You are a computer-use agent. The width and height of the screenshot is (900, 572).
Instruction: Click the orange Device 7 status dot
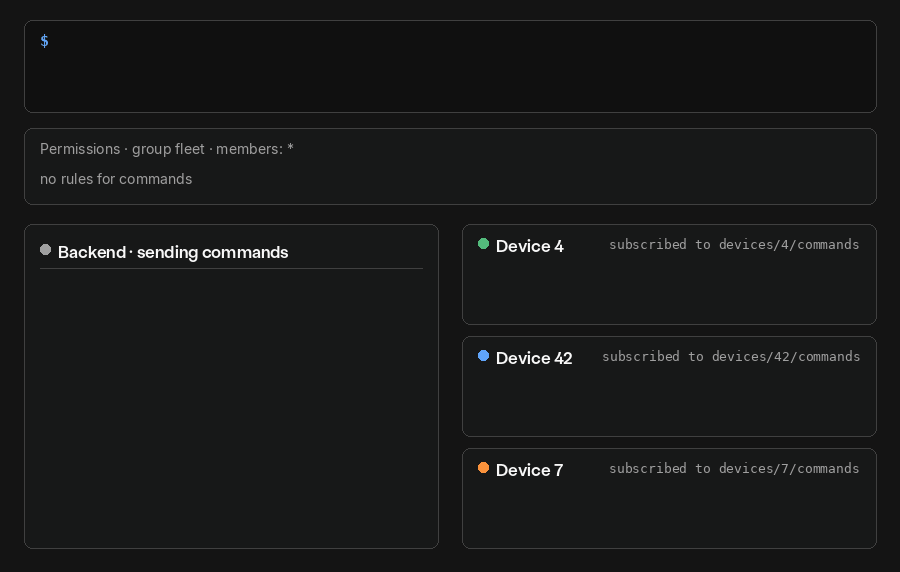[x=483, y=468]
